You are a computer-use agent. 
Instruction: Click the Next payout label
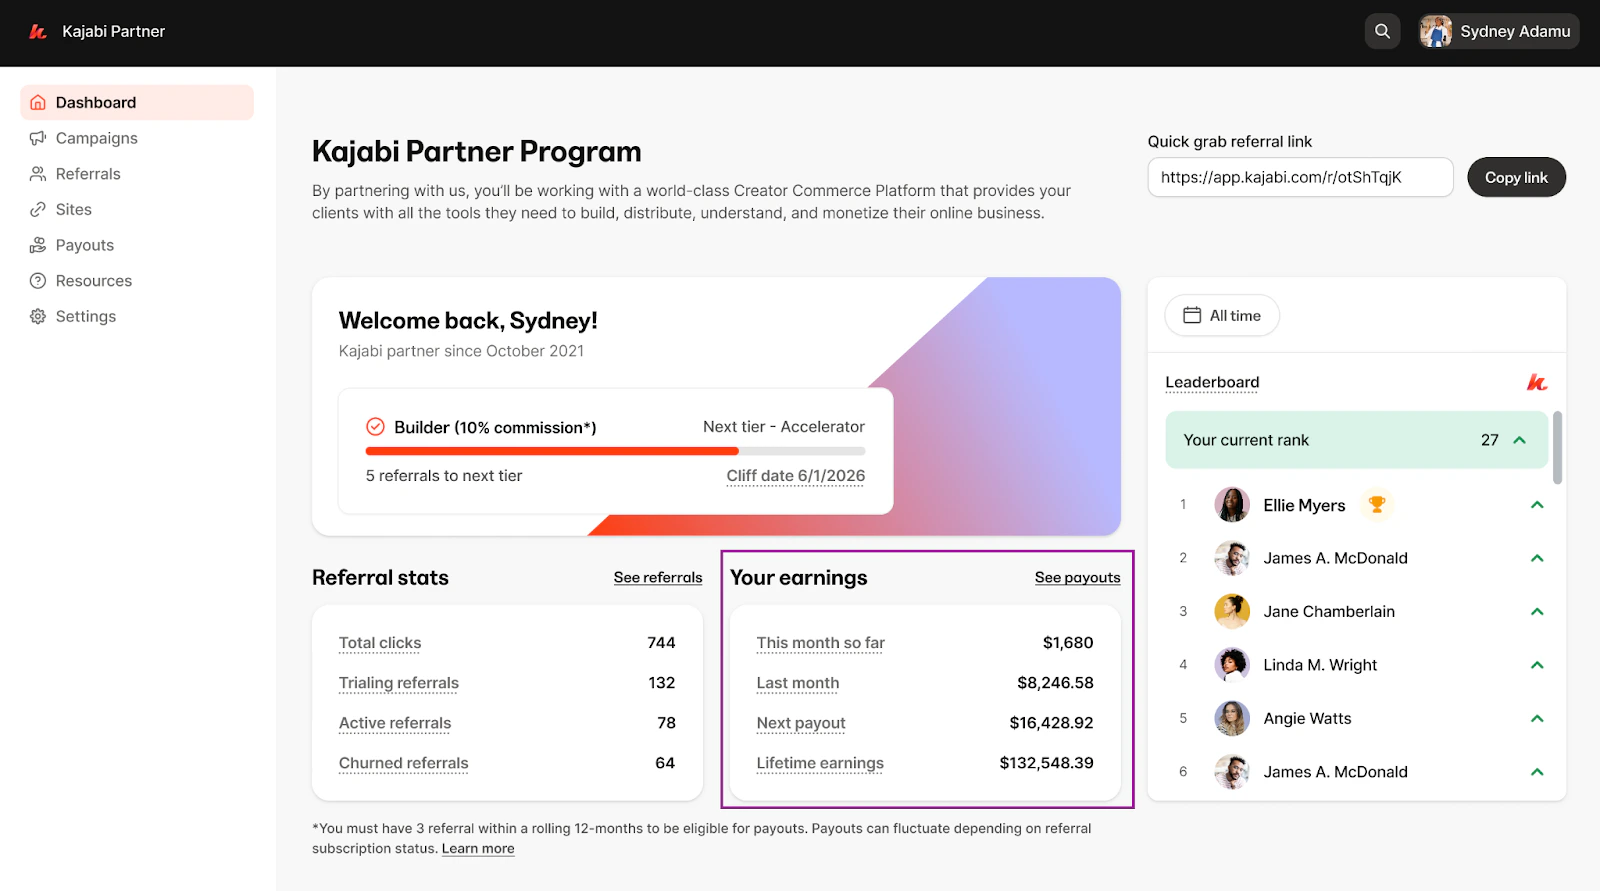tap(801, 723)
